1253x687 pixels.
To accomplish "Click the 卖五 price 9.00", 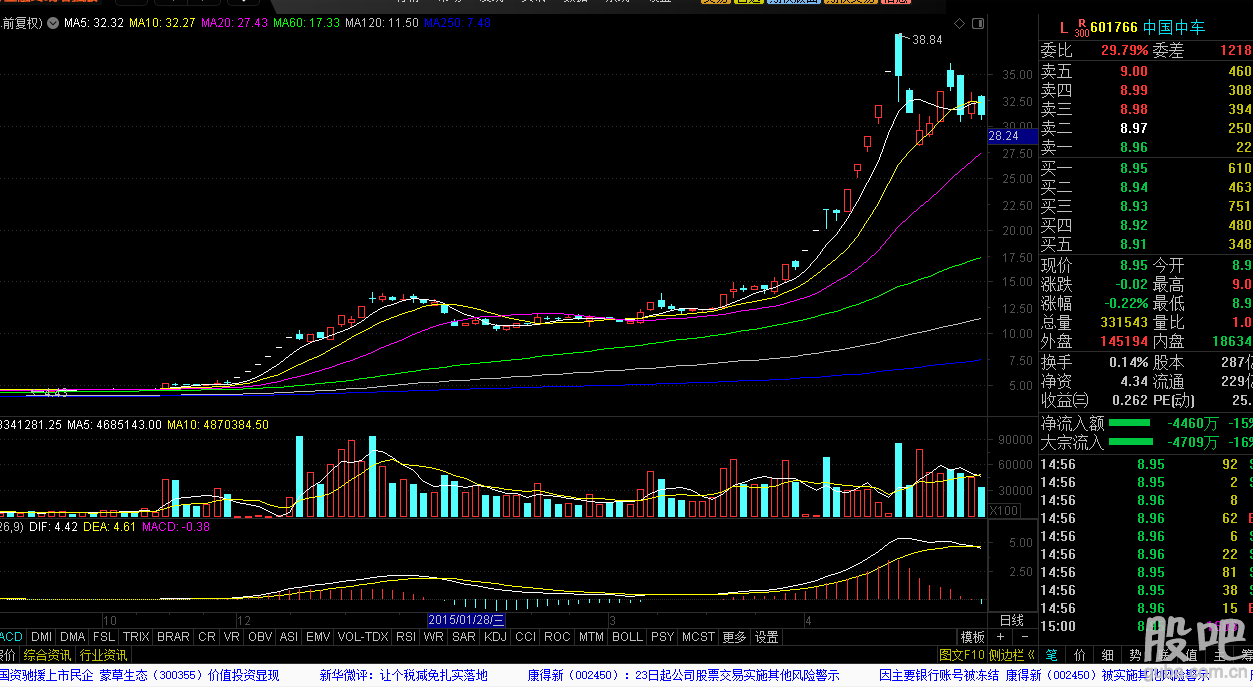I will 1134,71.
